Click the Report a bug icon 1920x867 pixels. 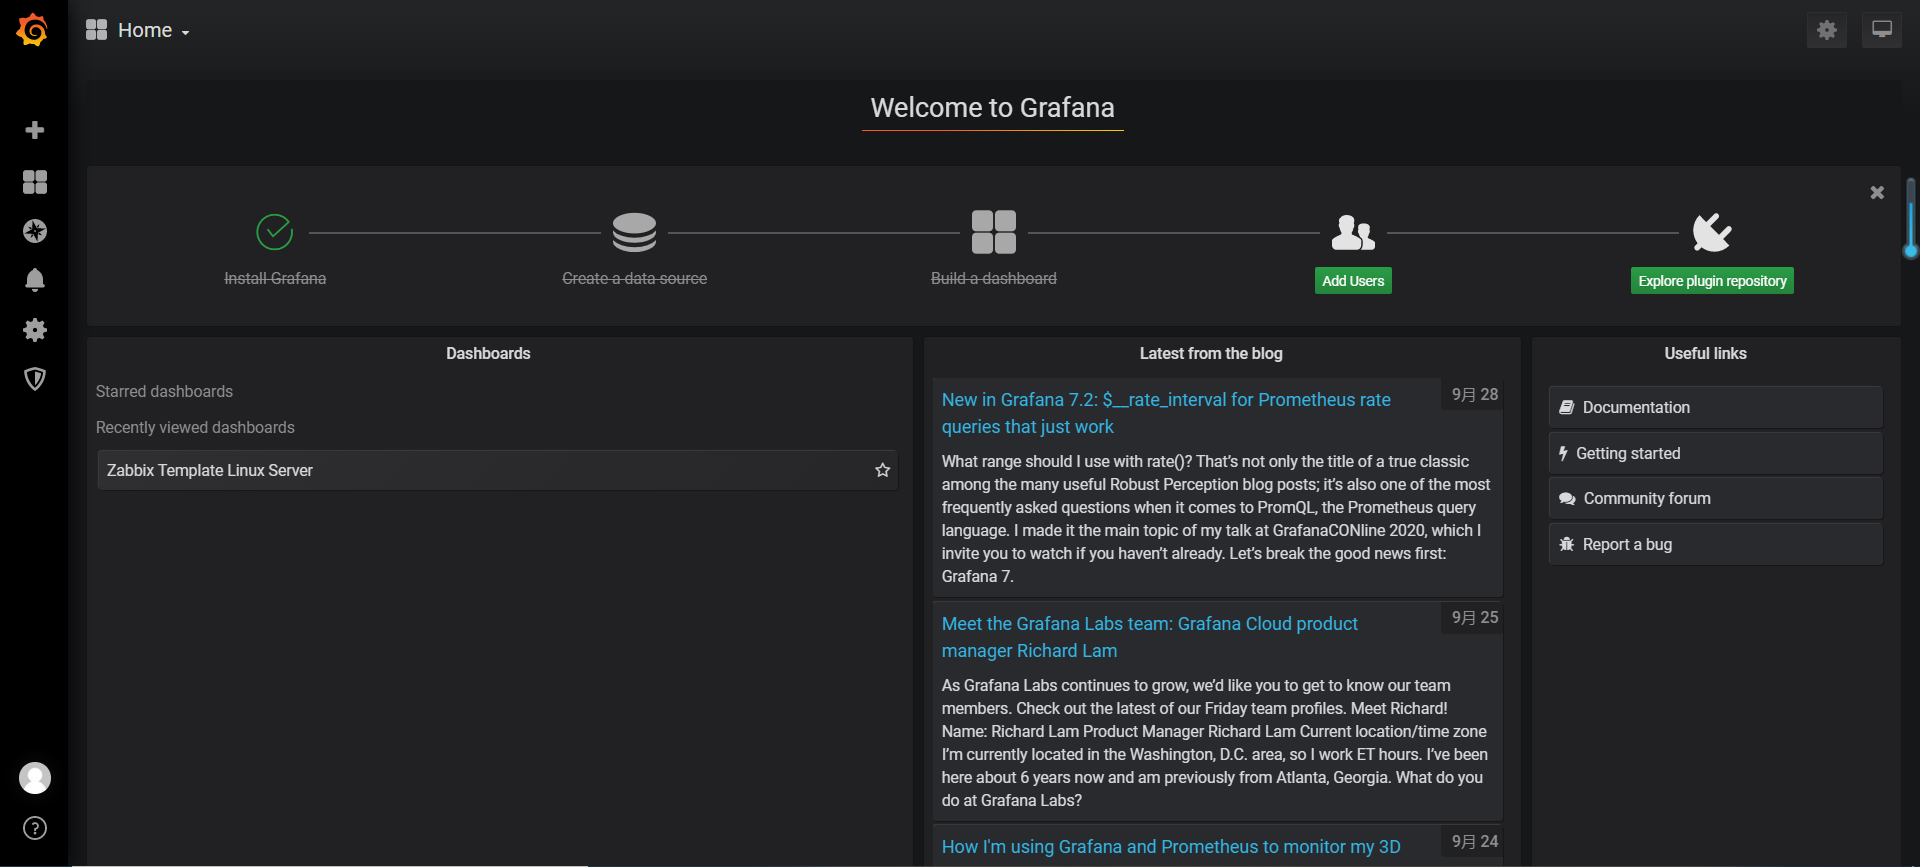(1567, 544)
